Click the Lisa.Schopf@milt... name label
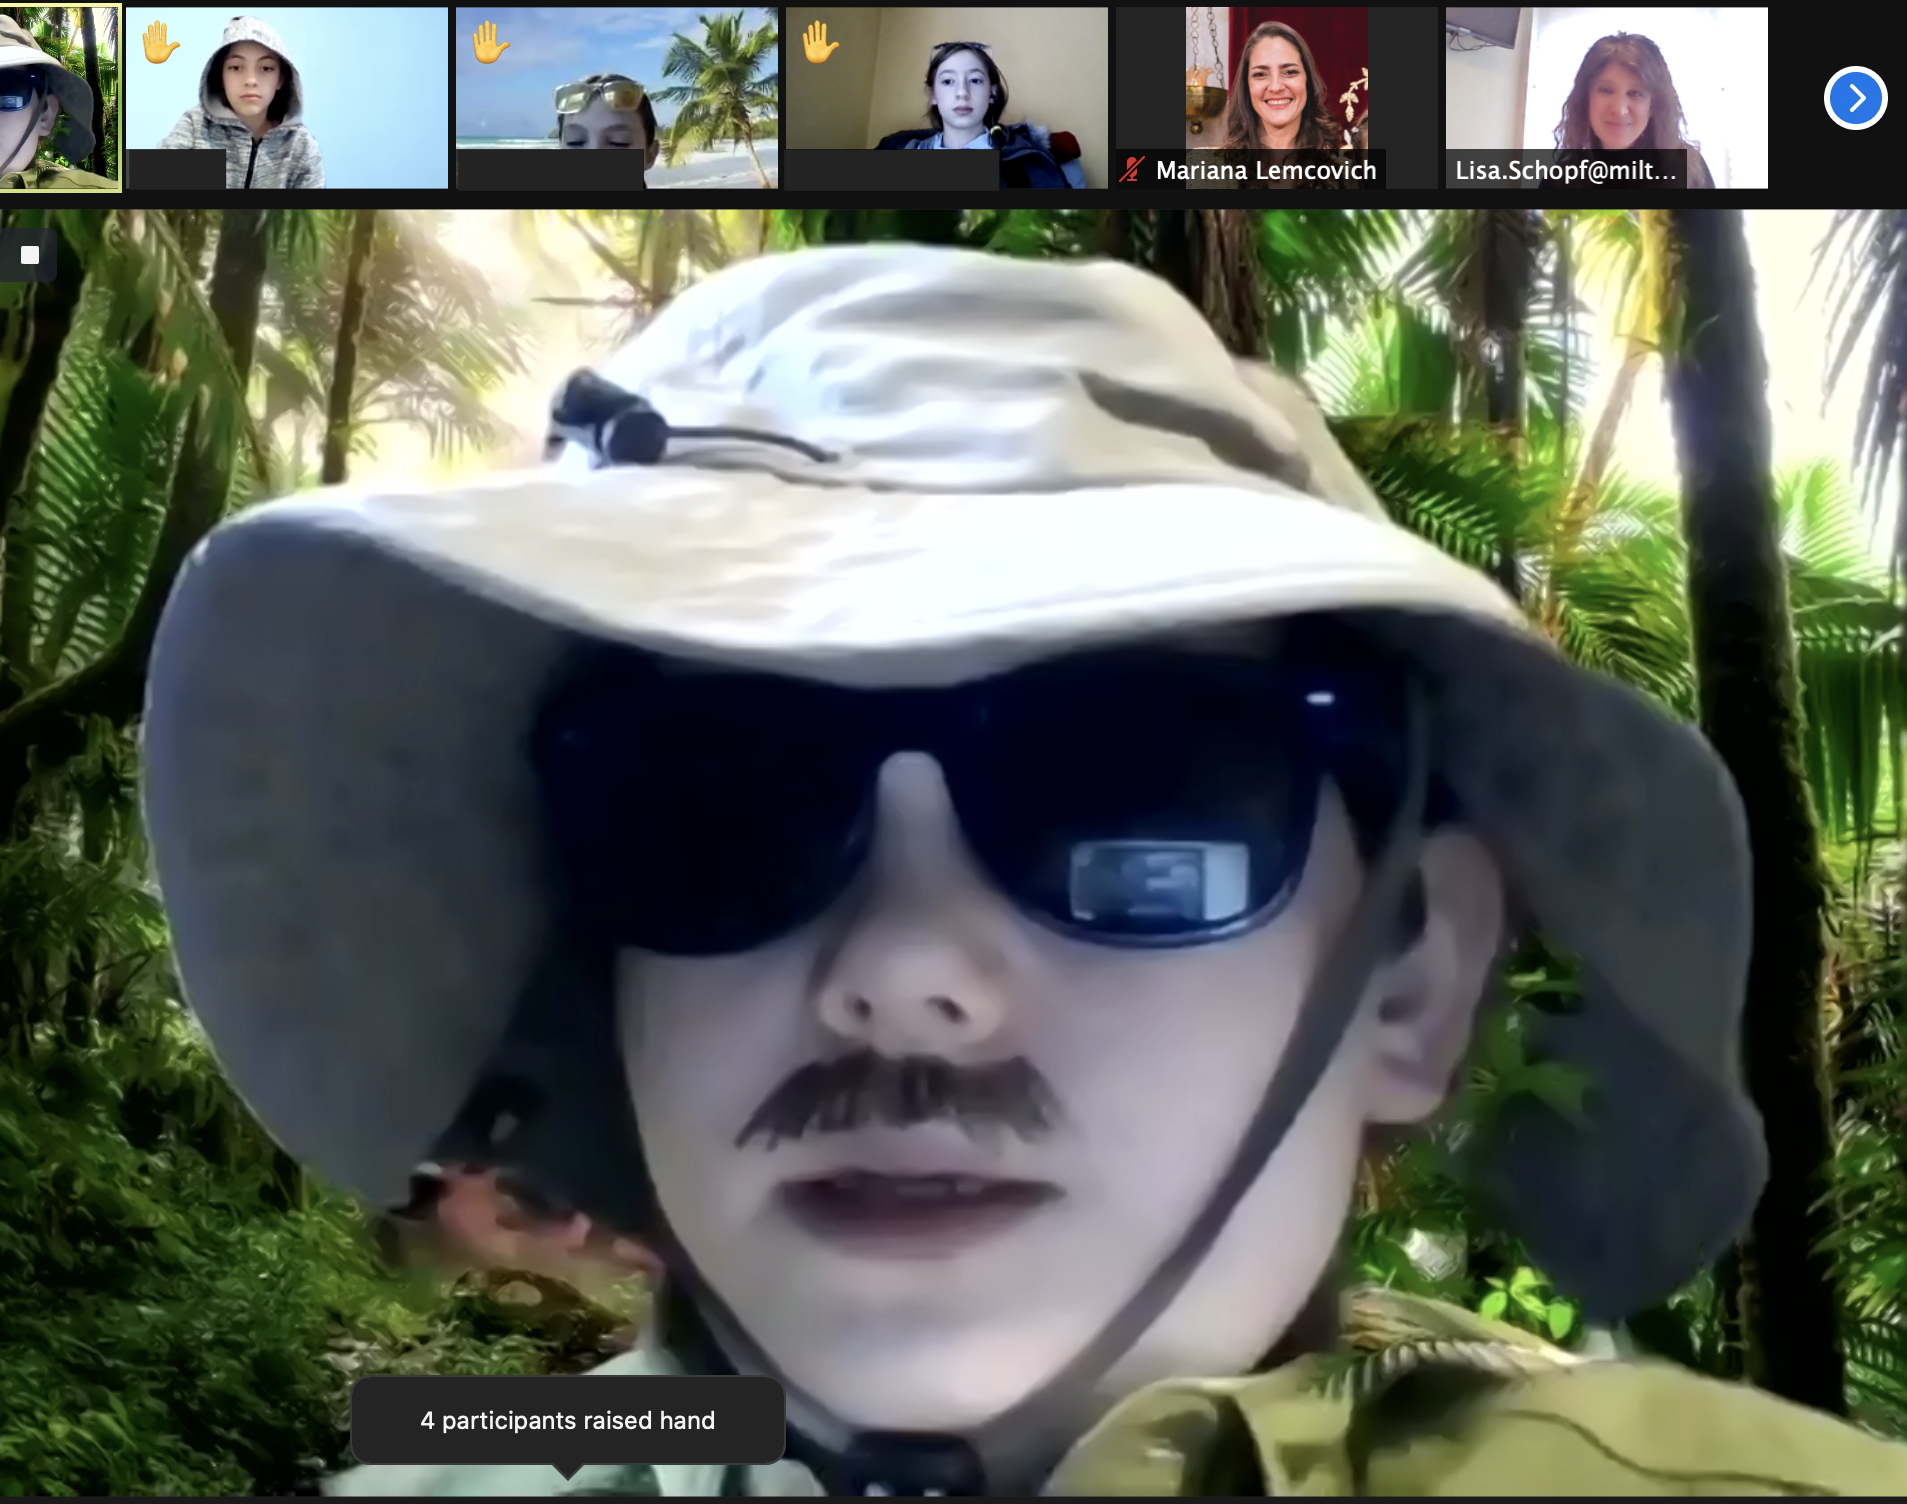1907x1504 pixels. (x=1565, y=170)
